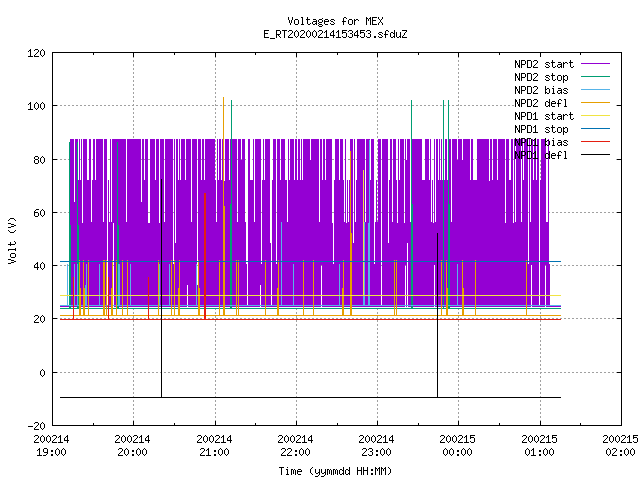Click the y-axis tick value 60
This screenshot has height=480, width=640.
pyautogui.click(x=39, y=213)
